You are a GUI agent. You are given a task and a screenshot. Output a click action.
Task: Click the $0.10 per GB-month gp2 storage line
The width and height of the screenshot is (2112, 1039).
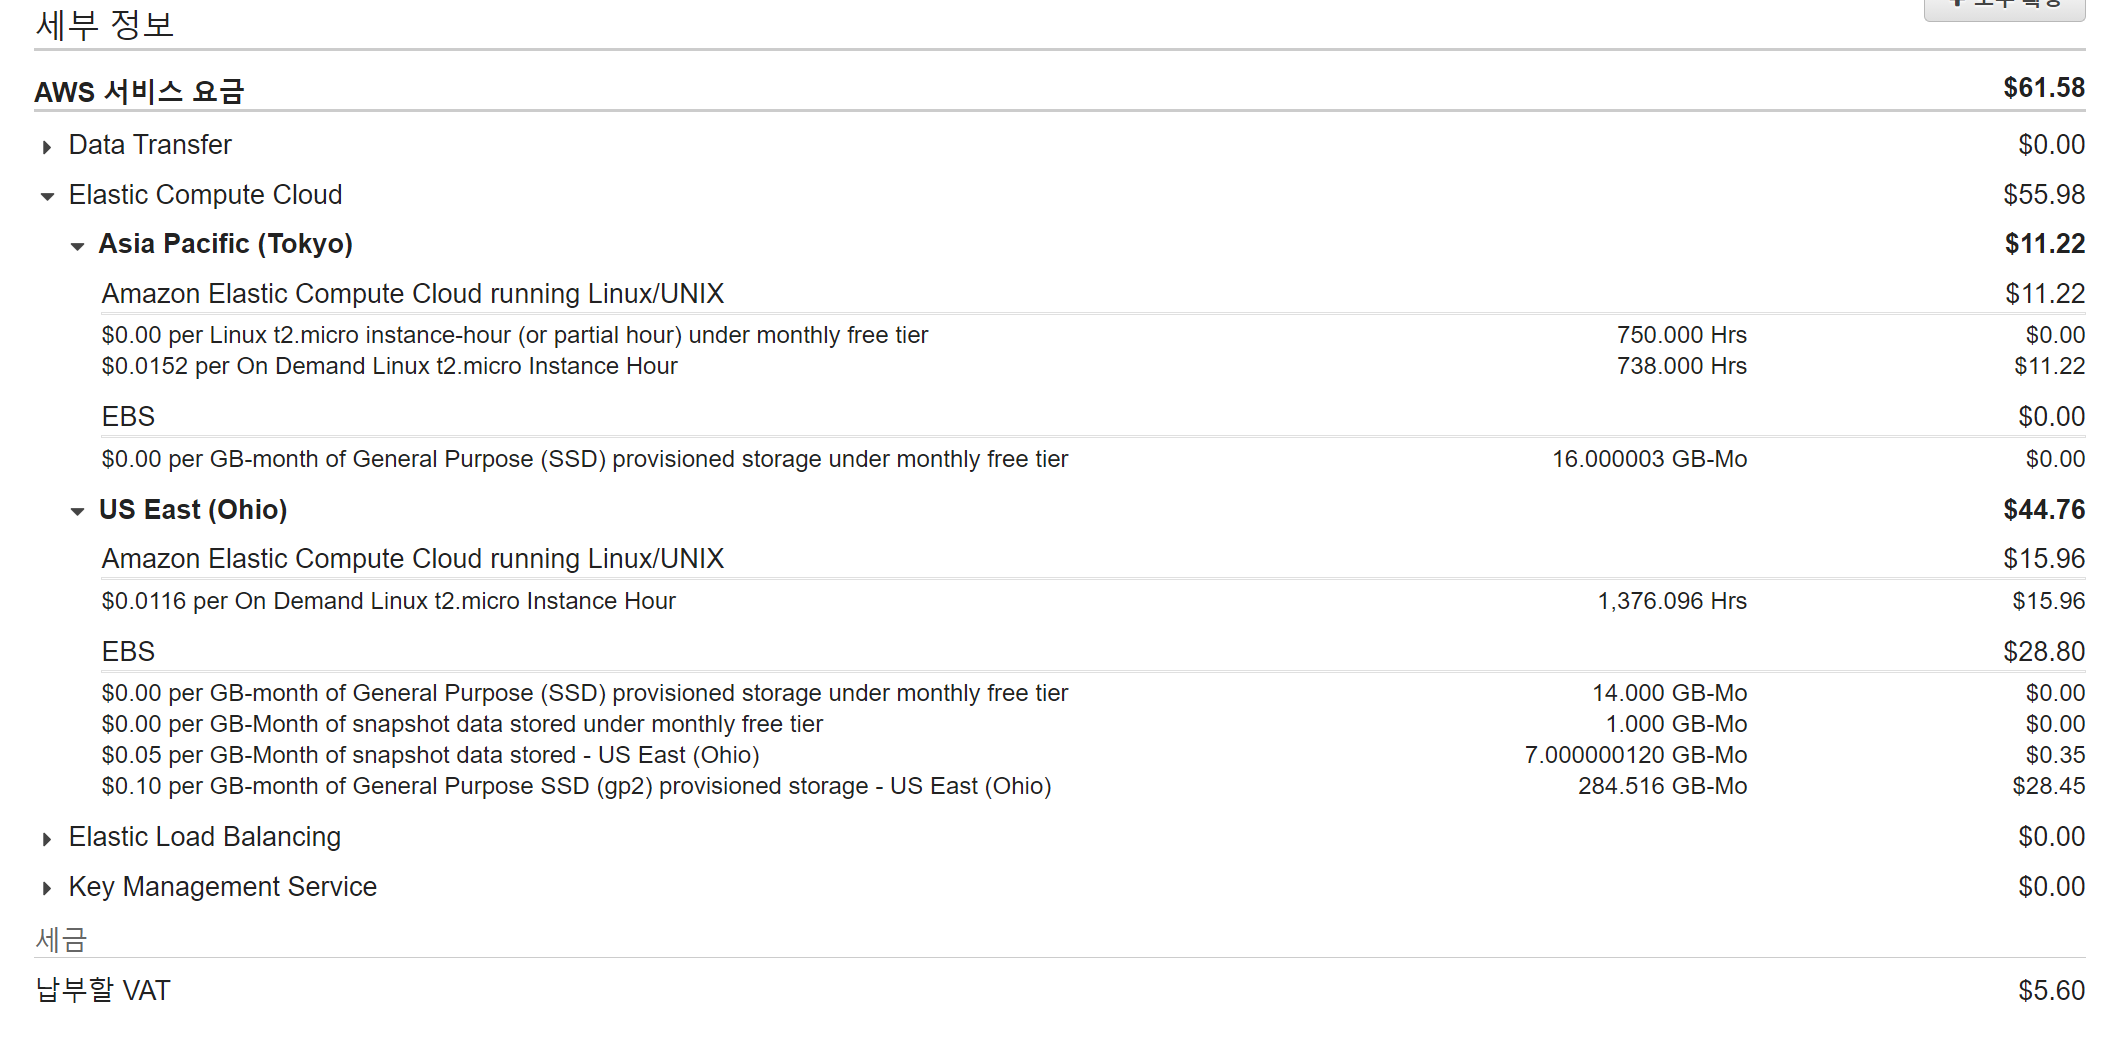click(576, 786)
